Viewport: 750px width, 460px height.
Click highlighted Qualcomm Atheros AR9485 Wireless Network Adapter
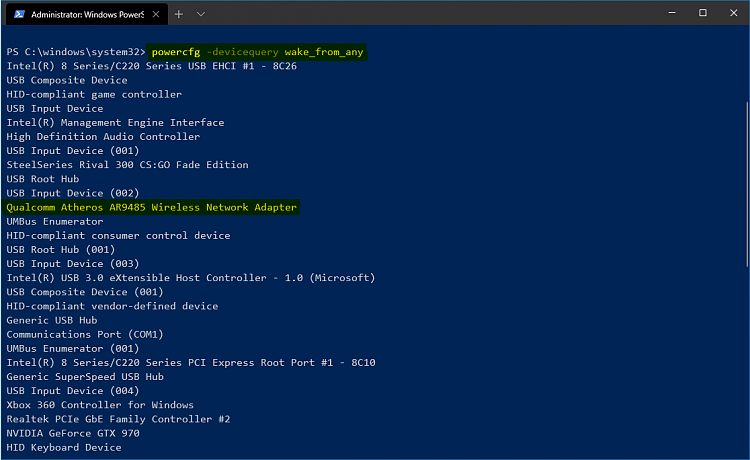point(152,207)
